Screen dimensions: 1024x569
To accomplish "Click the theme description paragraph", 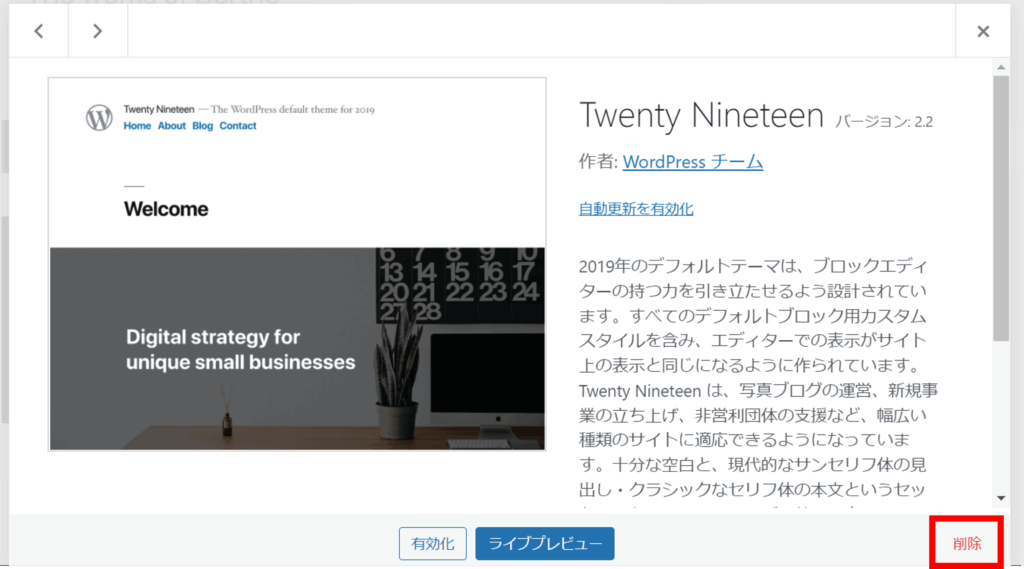I will (x=758, y=380).
